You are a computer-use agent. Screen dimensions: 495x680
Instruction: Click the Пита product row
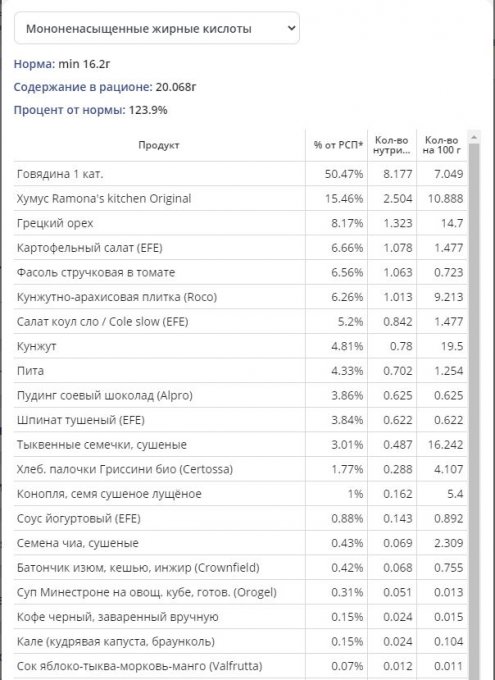click(x=240, y=371)
